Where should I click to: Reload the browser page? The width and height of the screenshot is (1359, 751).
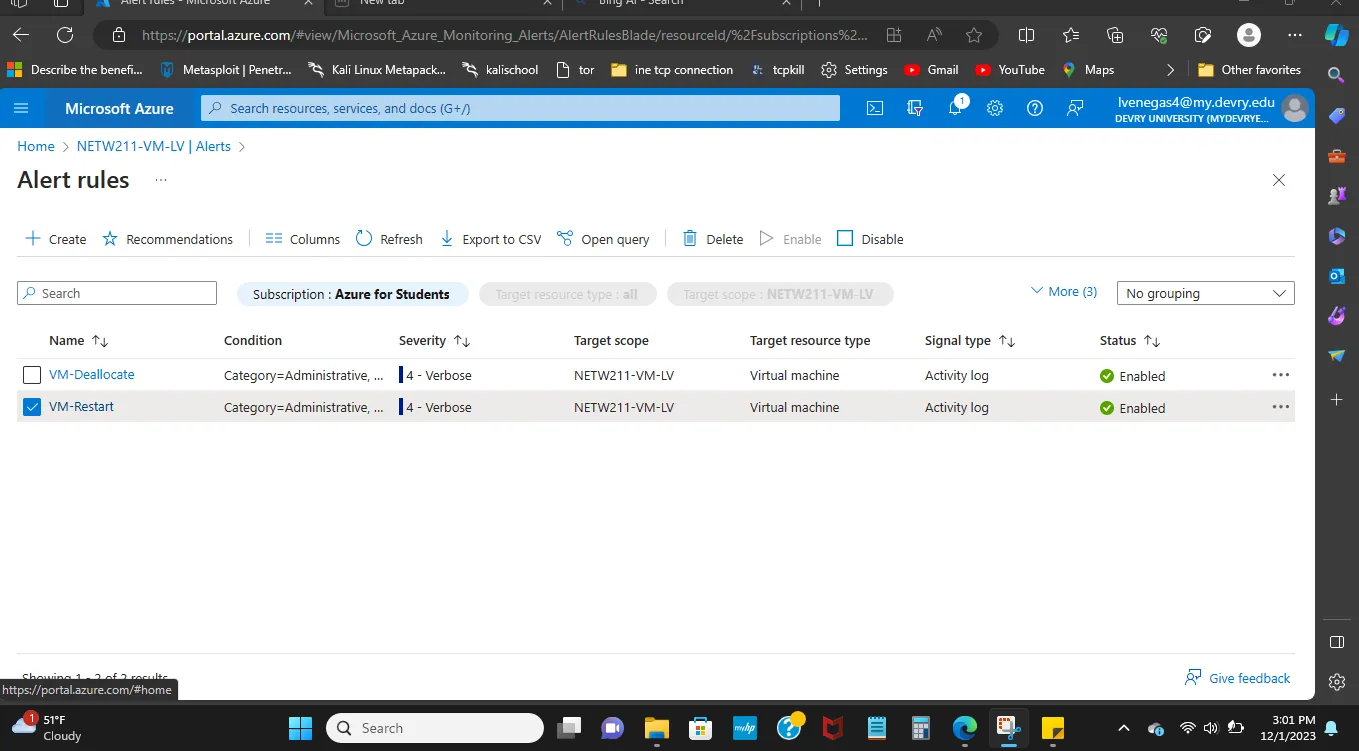point(65,35)
